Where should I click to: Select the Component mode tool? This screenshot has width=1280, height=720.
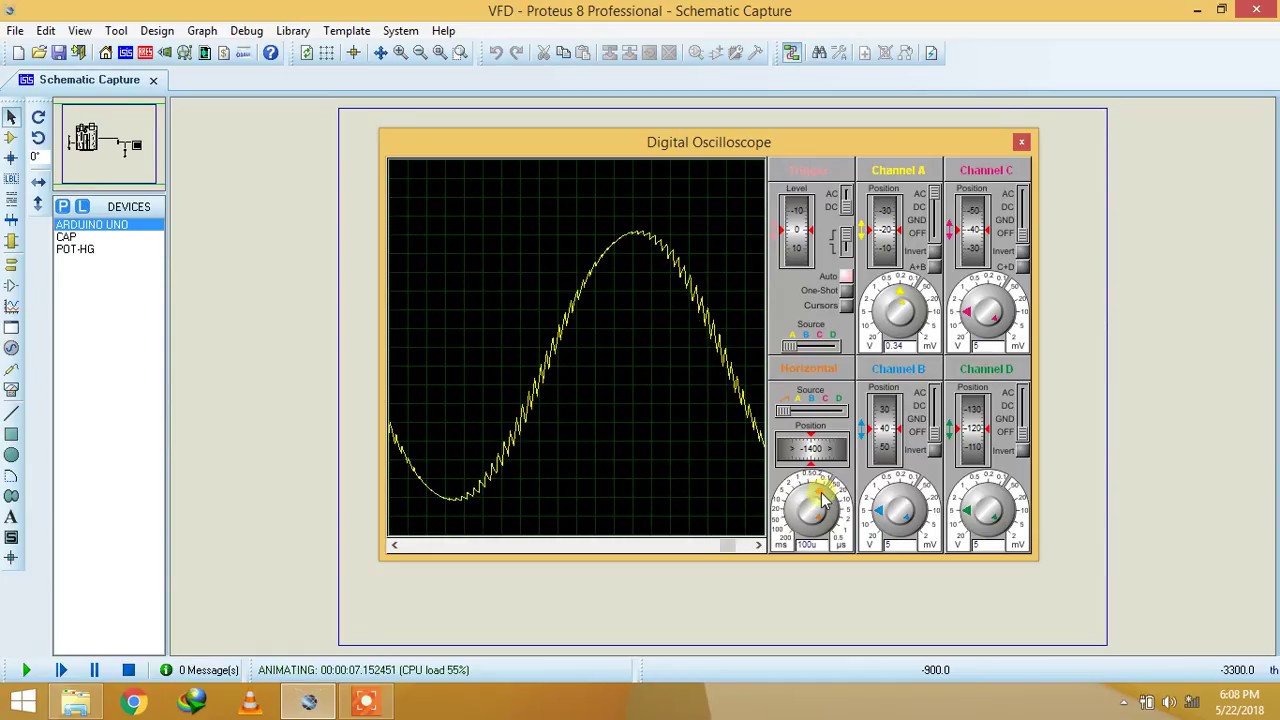pyautogui.click(x=11, y=138)
